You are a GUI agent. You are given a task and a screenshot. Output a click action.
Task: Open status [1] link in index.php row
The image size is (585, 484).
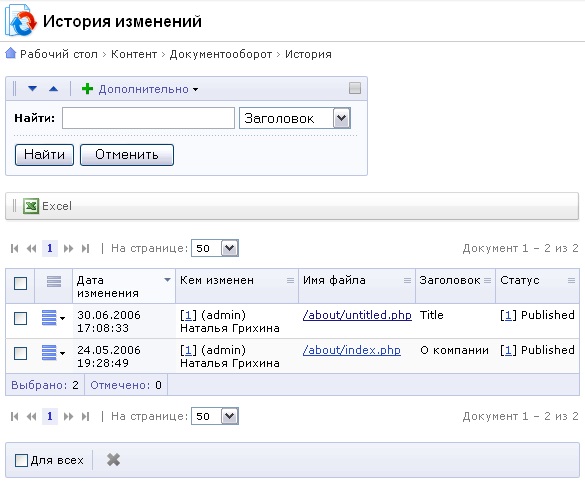click(509, 350)
